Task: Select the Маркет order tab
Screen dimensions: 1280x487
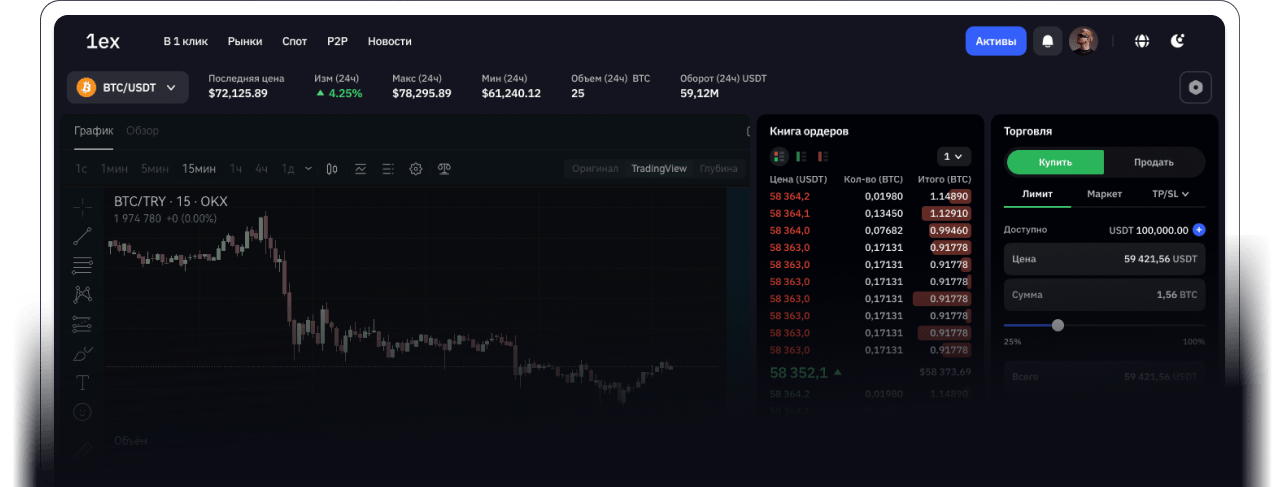Action: click(x=1104, y=194)
